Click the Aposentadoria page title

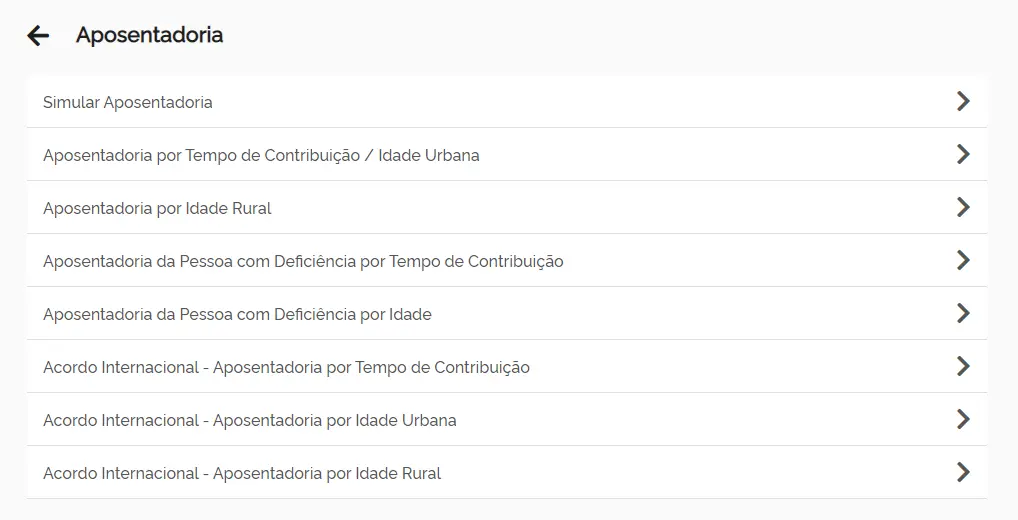(149, 36)
